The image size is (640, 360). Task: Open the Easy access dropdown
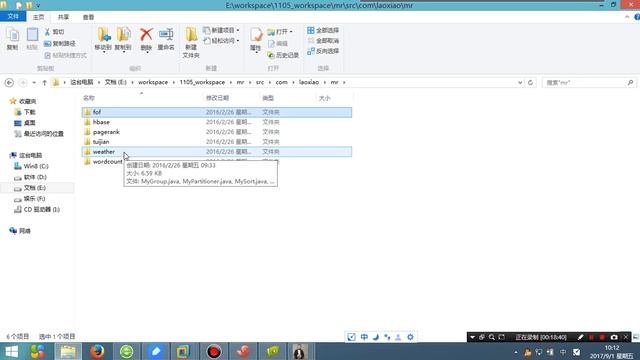click(x=221, y=41)
